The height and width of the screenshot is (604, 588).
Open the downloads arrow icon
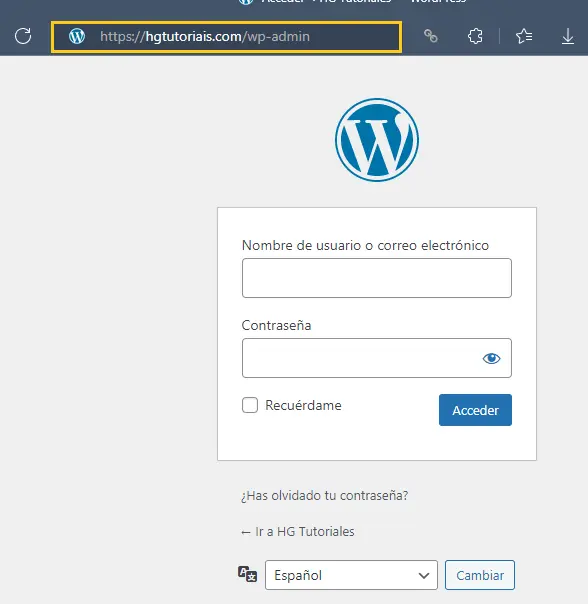[568, 37]
